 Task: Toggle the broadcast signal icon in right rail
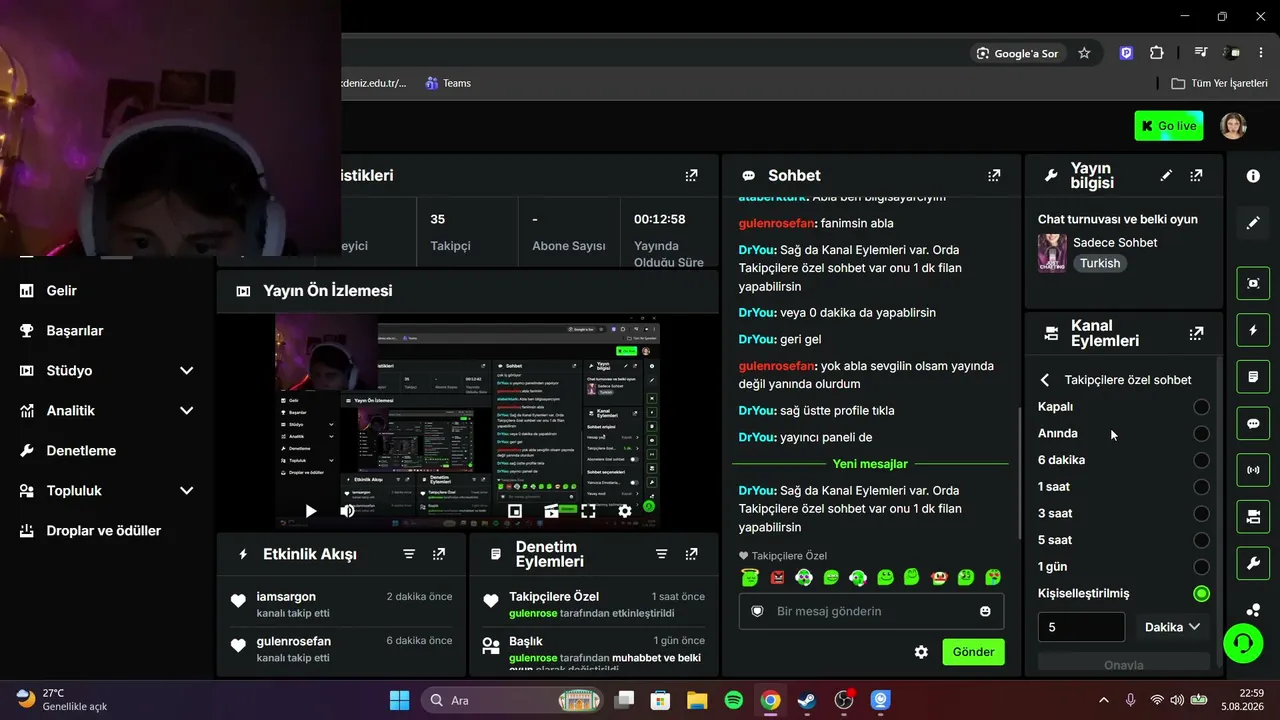click(x=1253, y=470)
